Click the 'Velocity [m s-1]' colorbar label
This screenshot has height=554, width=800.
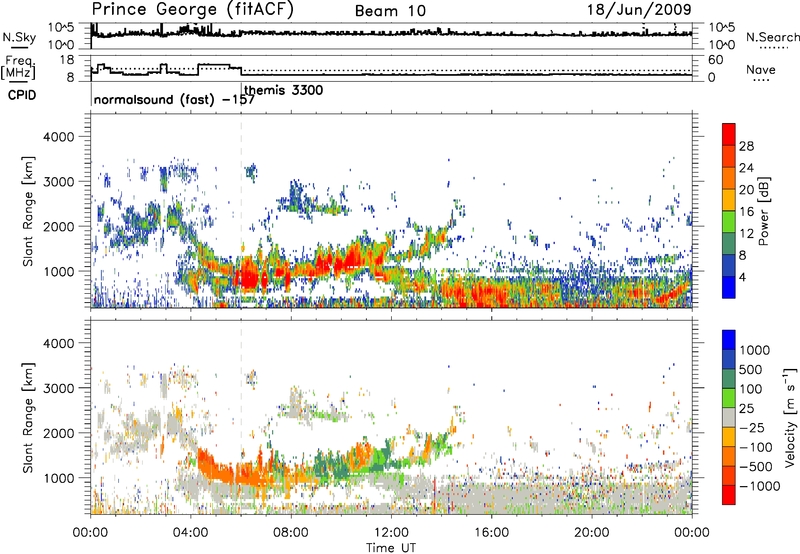(790, 417)
